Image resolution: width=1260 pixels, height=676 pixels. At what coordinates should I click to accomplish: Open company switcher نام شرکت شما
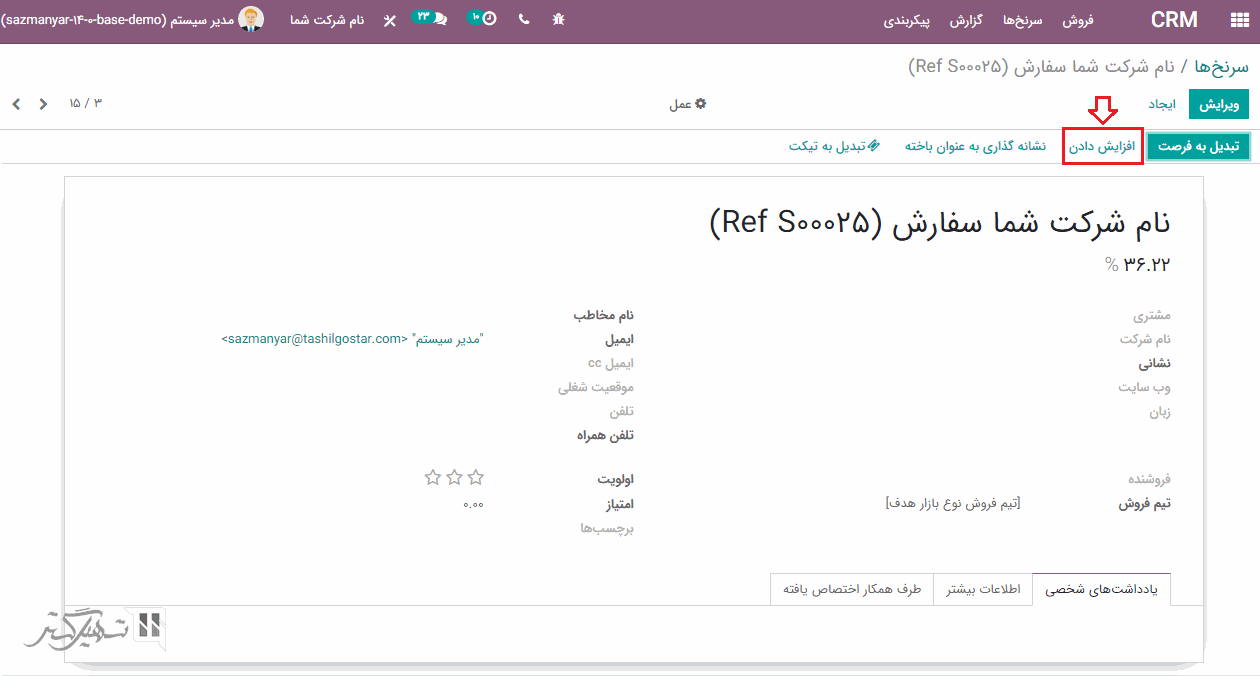[x=327, y=20]
